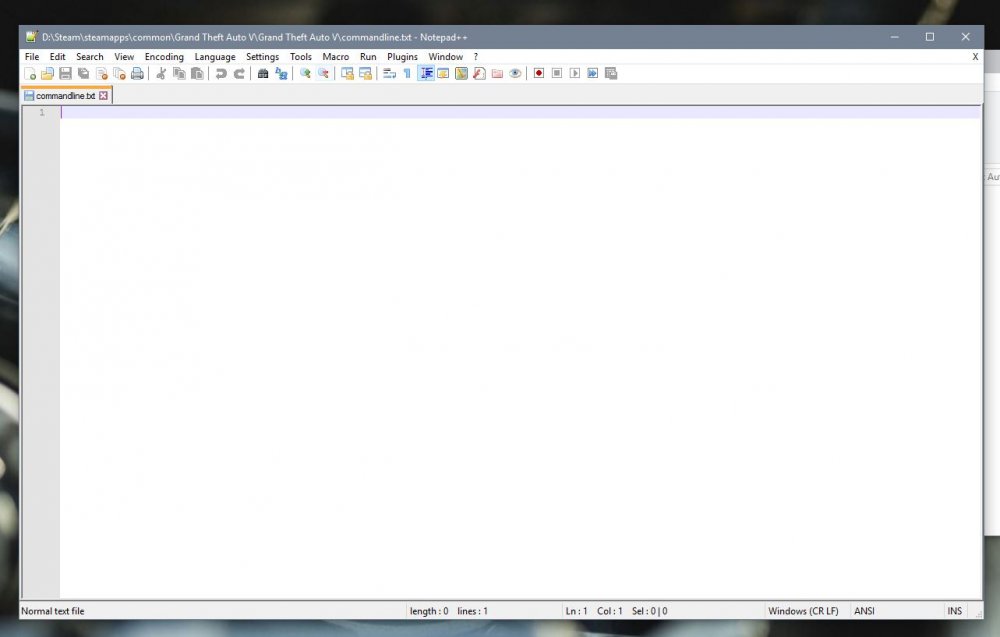This screenshot has height=637, width=1000.
Task: Start macro recording with the red dot
Action: 539,73
